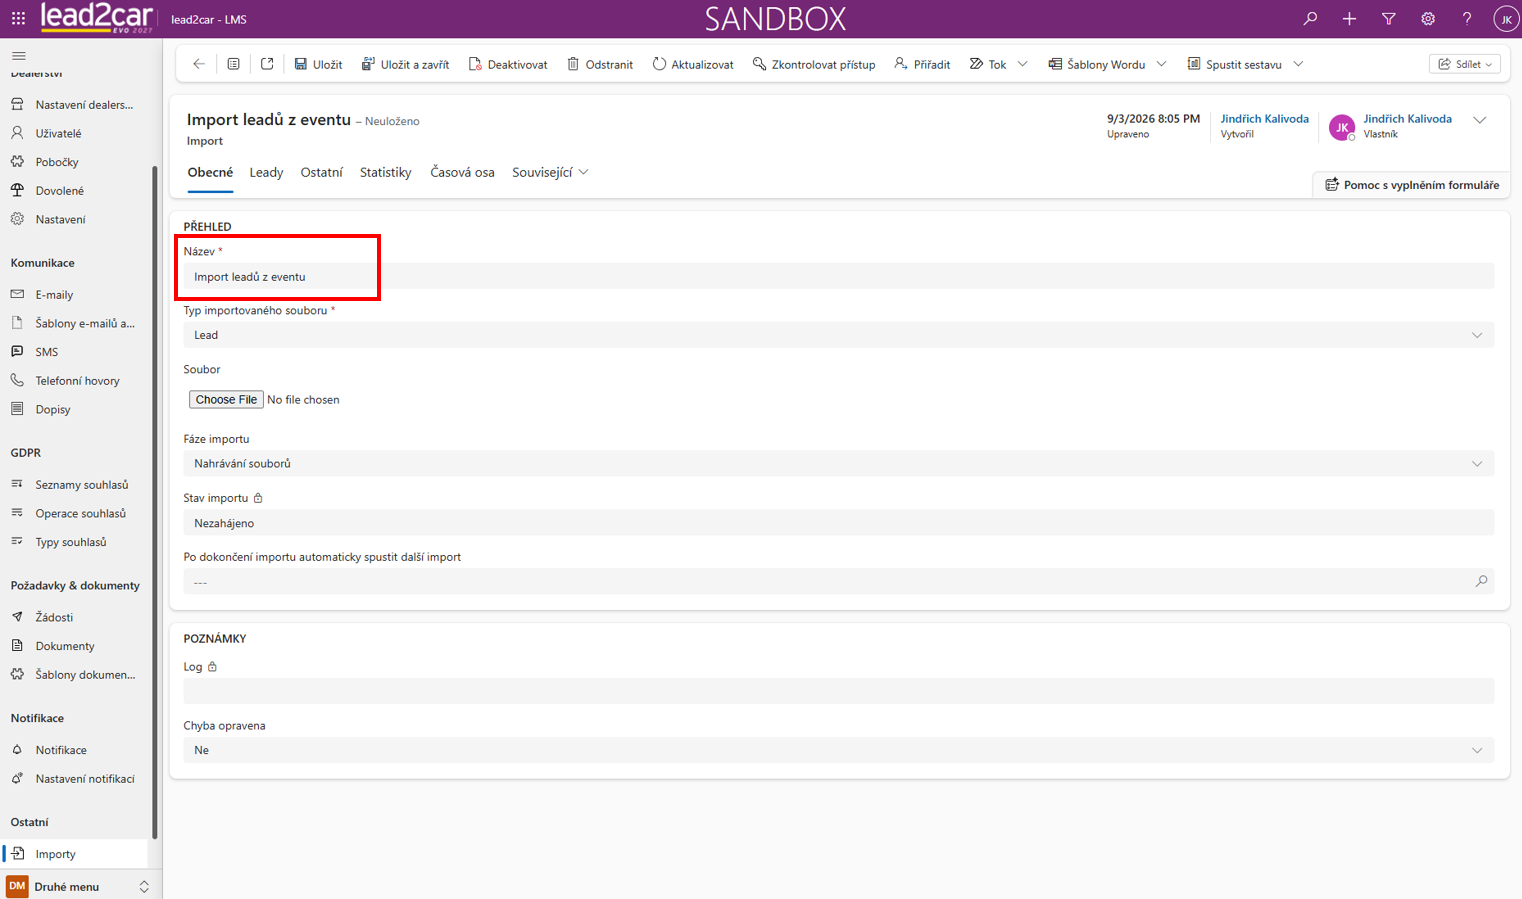1522x899 pixels.
Task: Open Notifikace in the sidebar
Action: coord(61,750)
